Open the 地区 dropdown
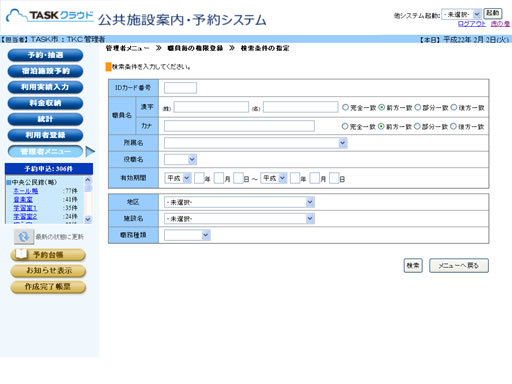The image size is (512, 384). click(x=239, y=202)
